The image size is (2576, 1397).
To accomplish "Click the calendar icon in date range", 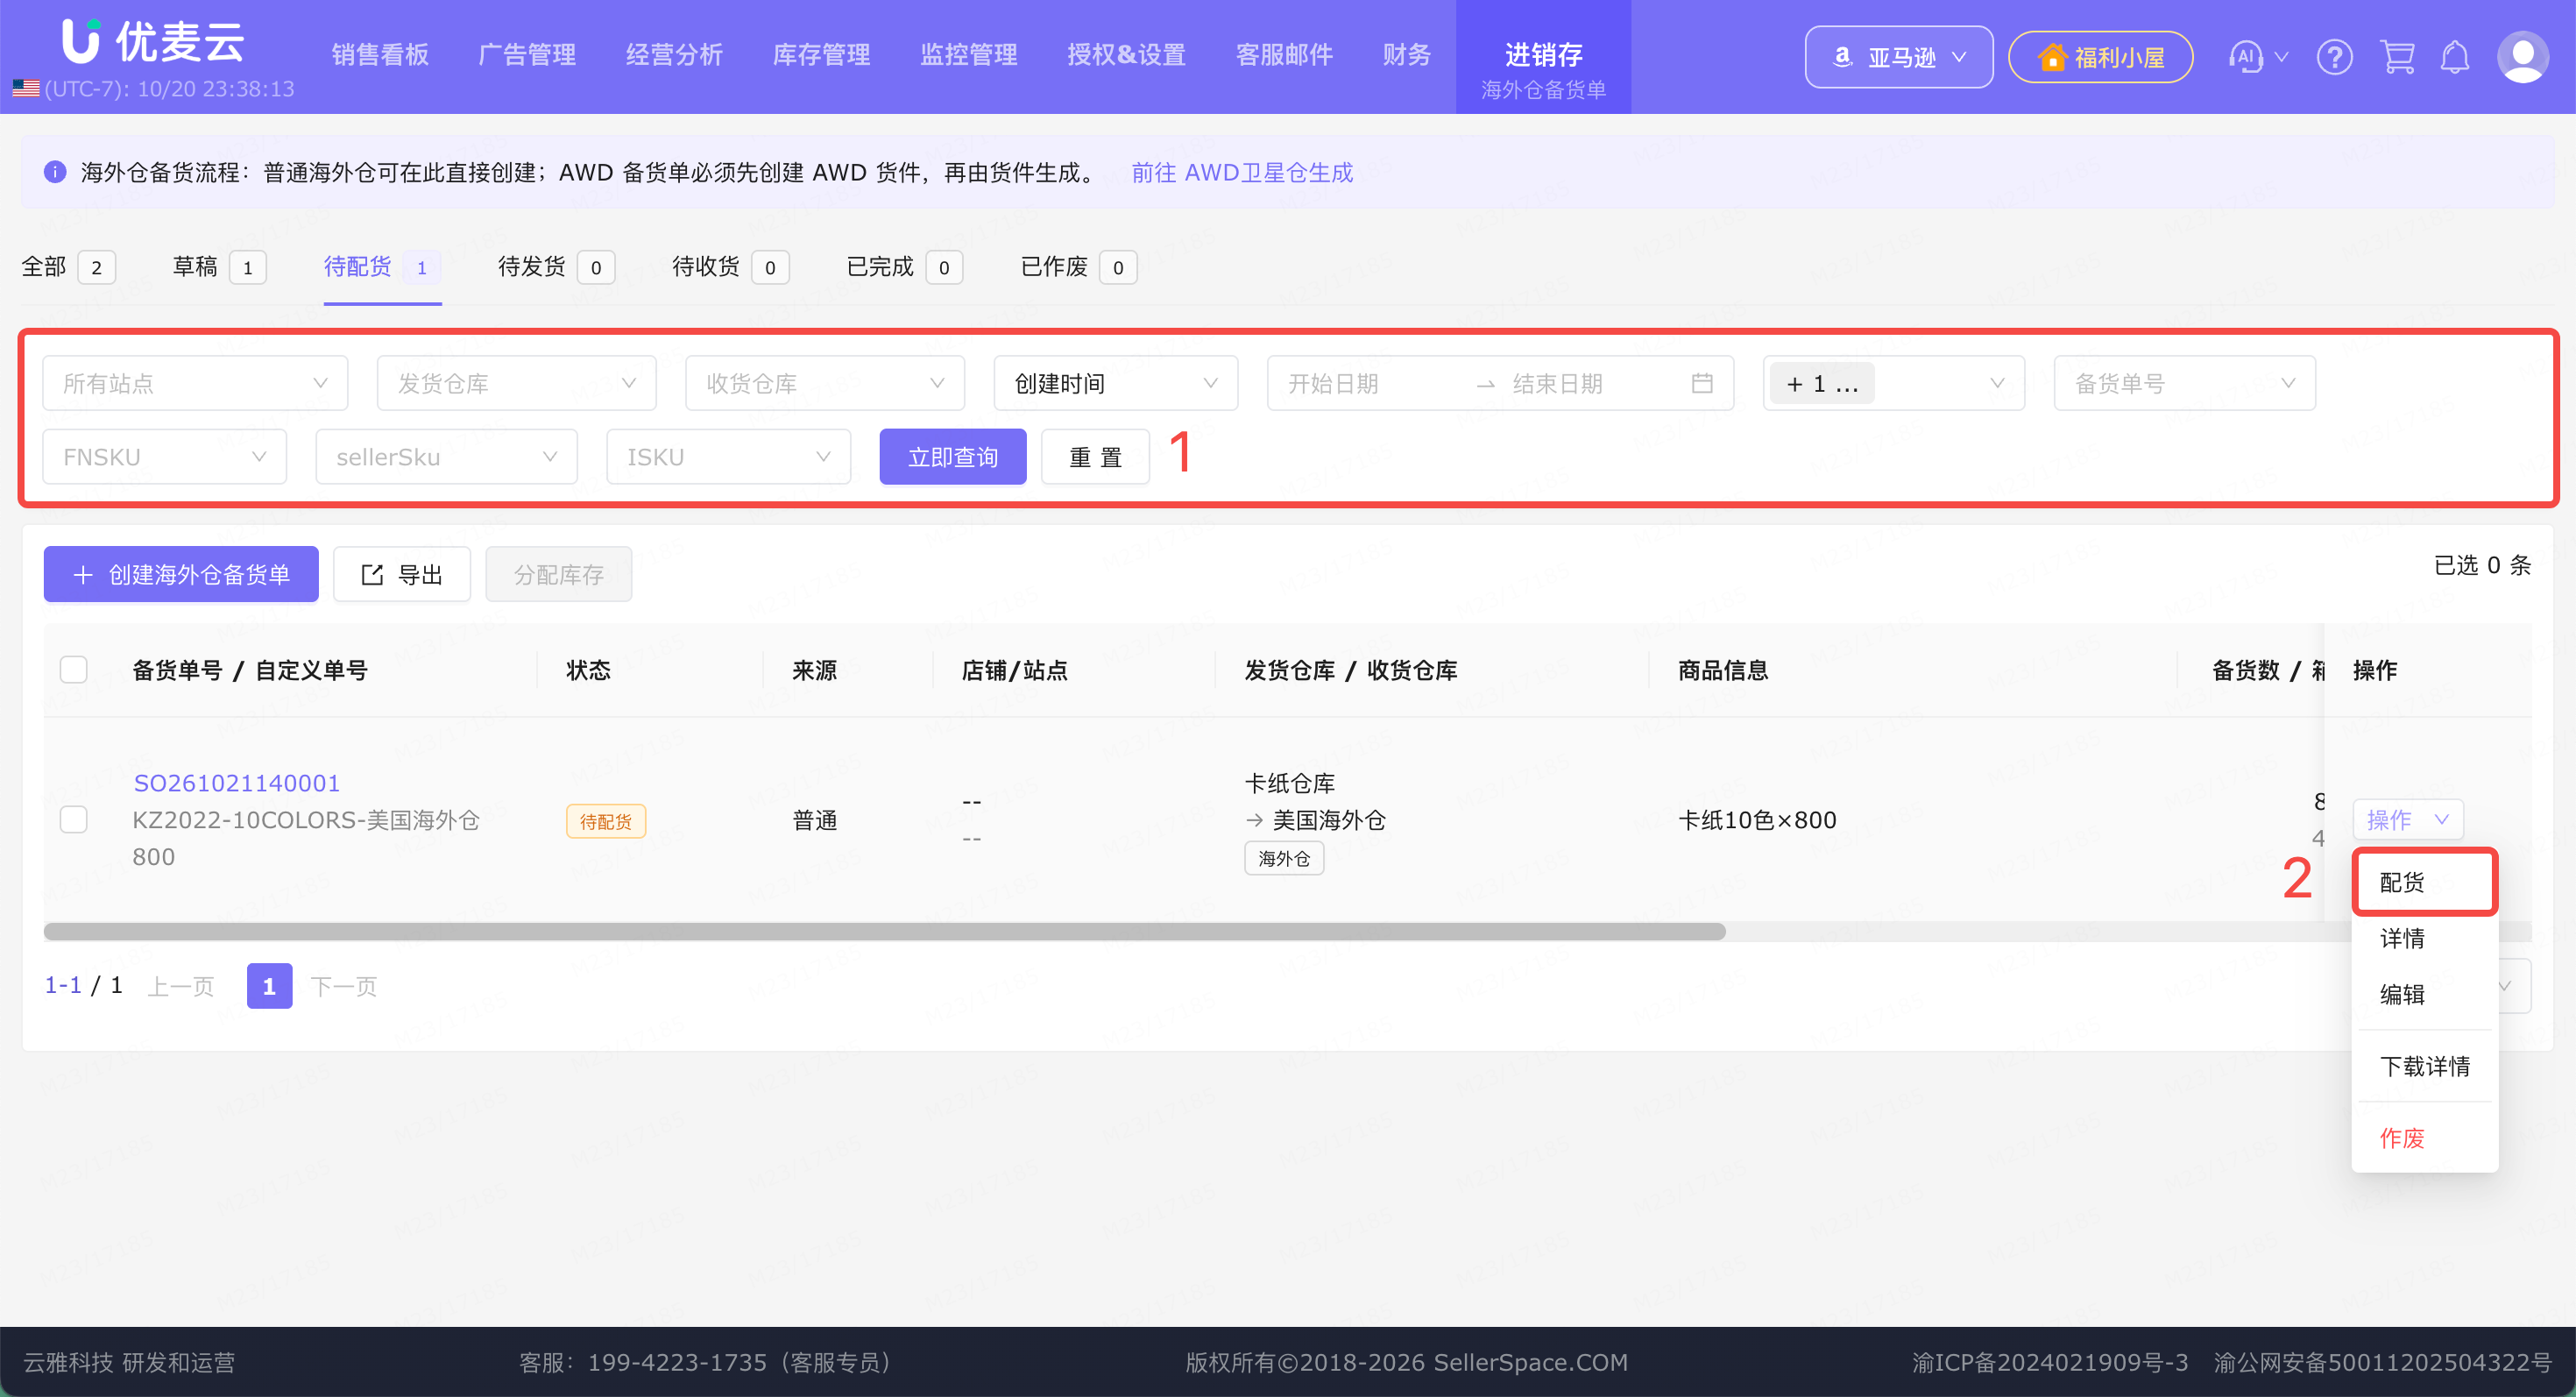I will [x=1702, y=383].
